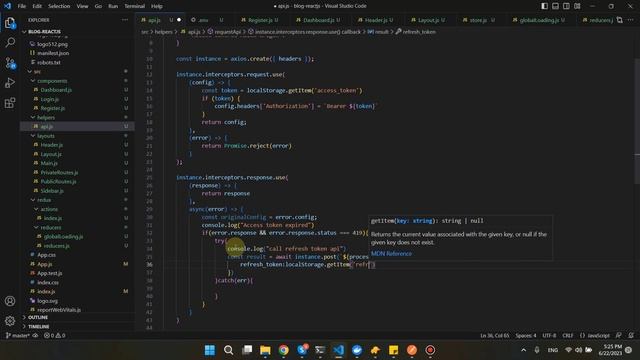Open App.css in the explorer
640x360 pixels.
[x=78, y=255]
